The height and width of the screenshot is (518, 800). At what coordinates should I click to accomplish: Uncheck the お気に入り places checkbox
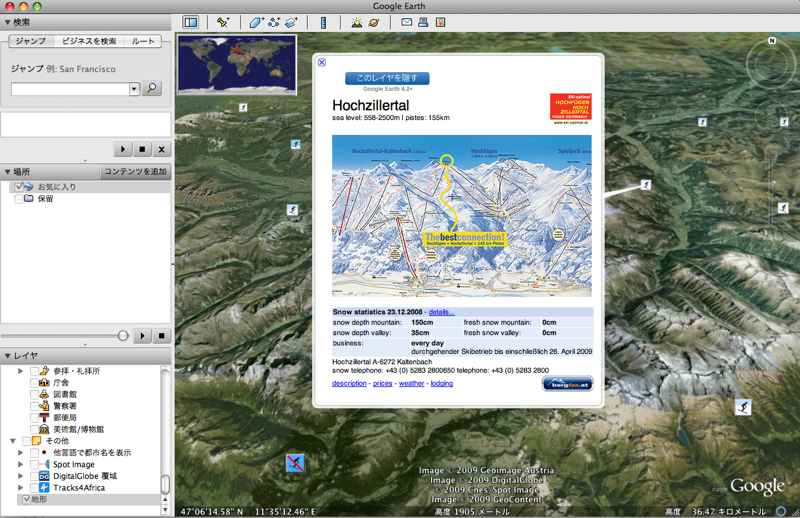(19, 187)
